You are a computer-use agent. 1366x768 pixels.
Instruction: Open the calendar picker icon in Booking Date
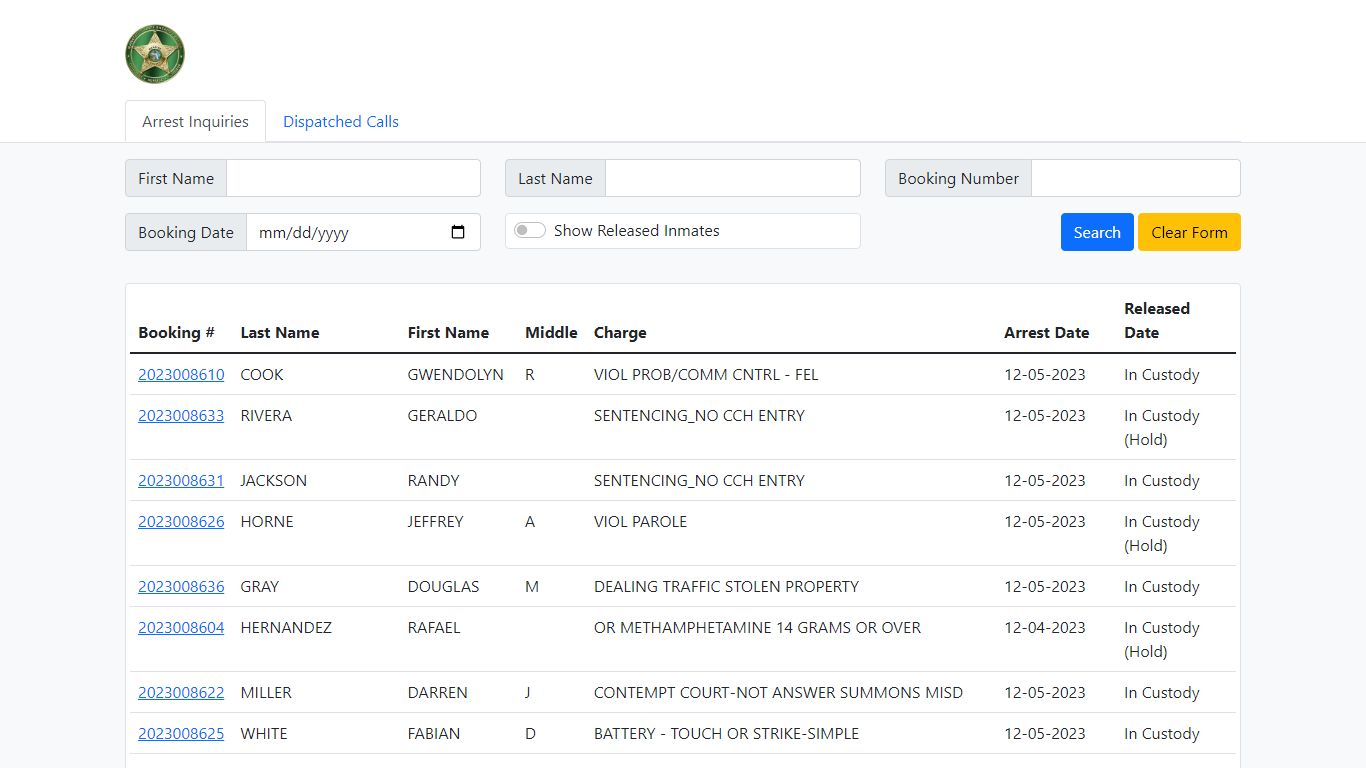[458, 232]
